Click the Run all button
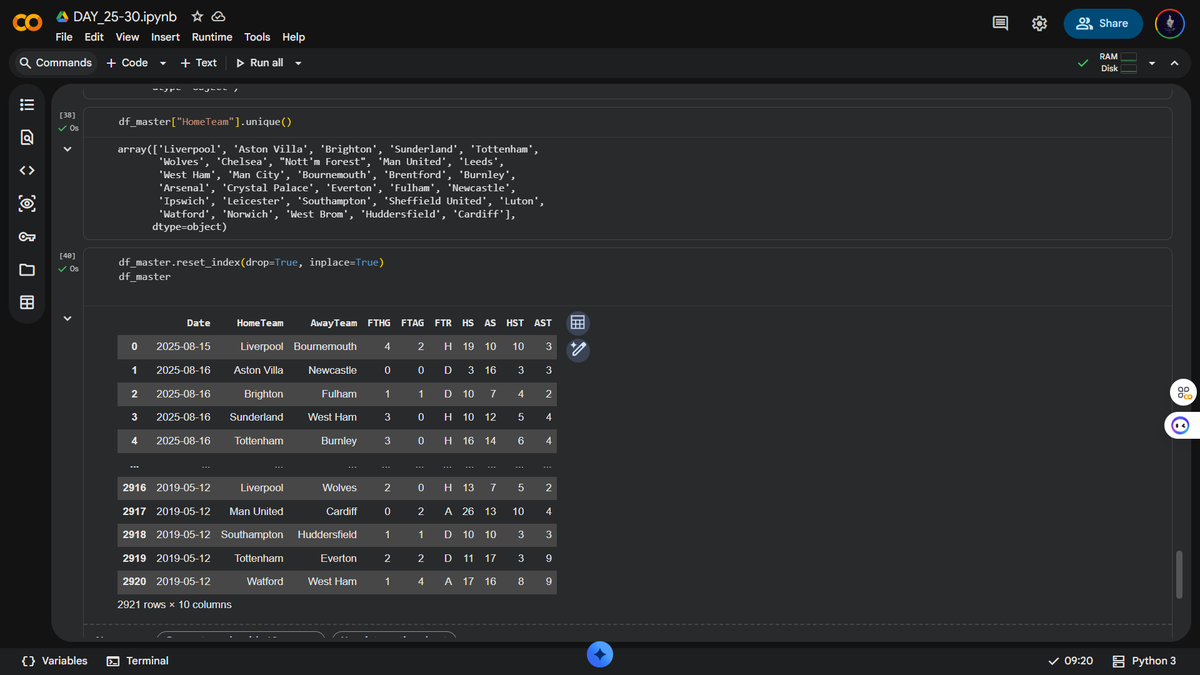 pyautogui.click(x=260, y=62)
